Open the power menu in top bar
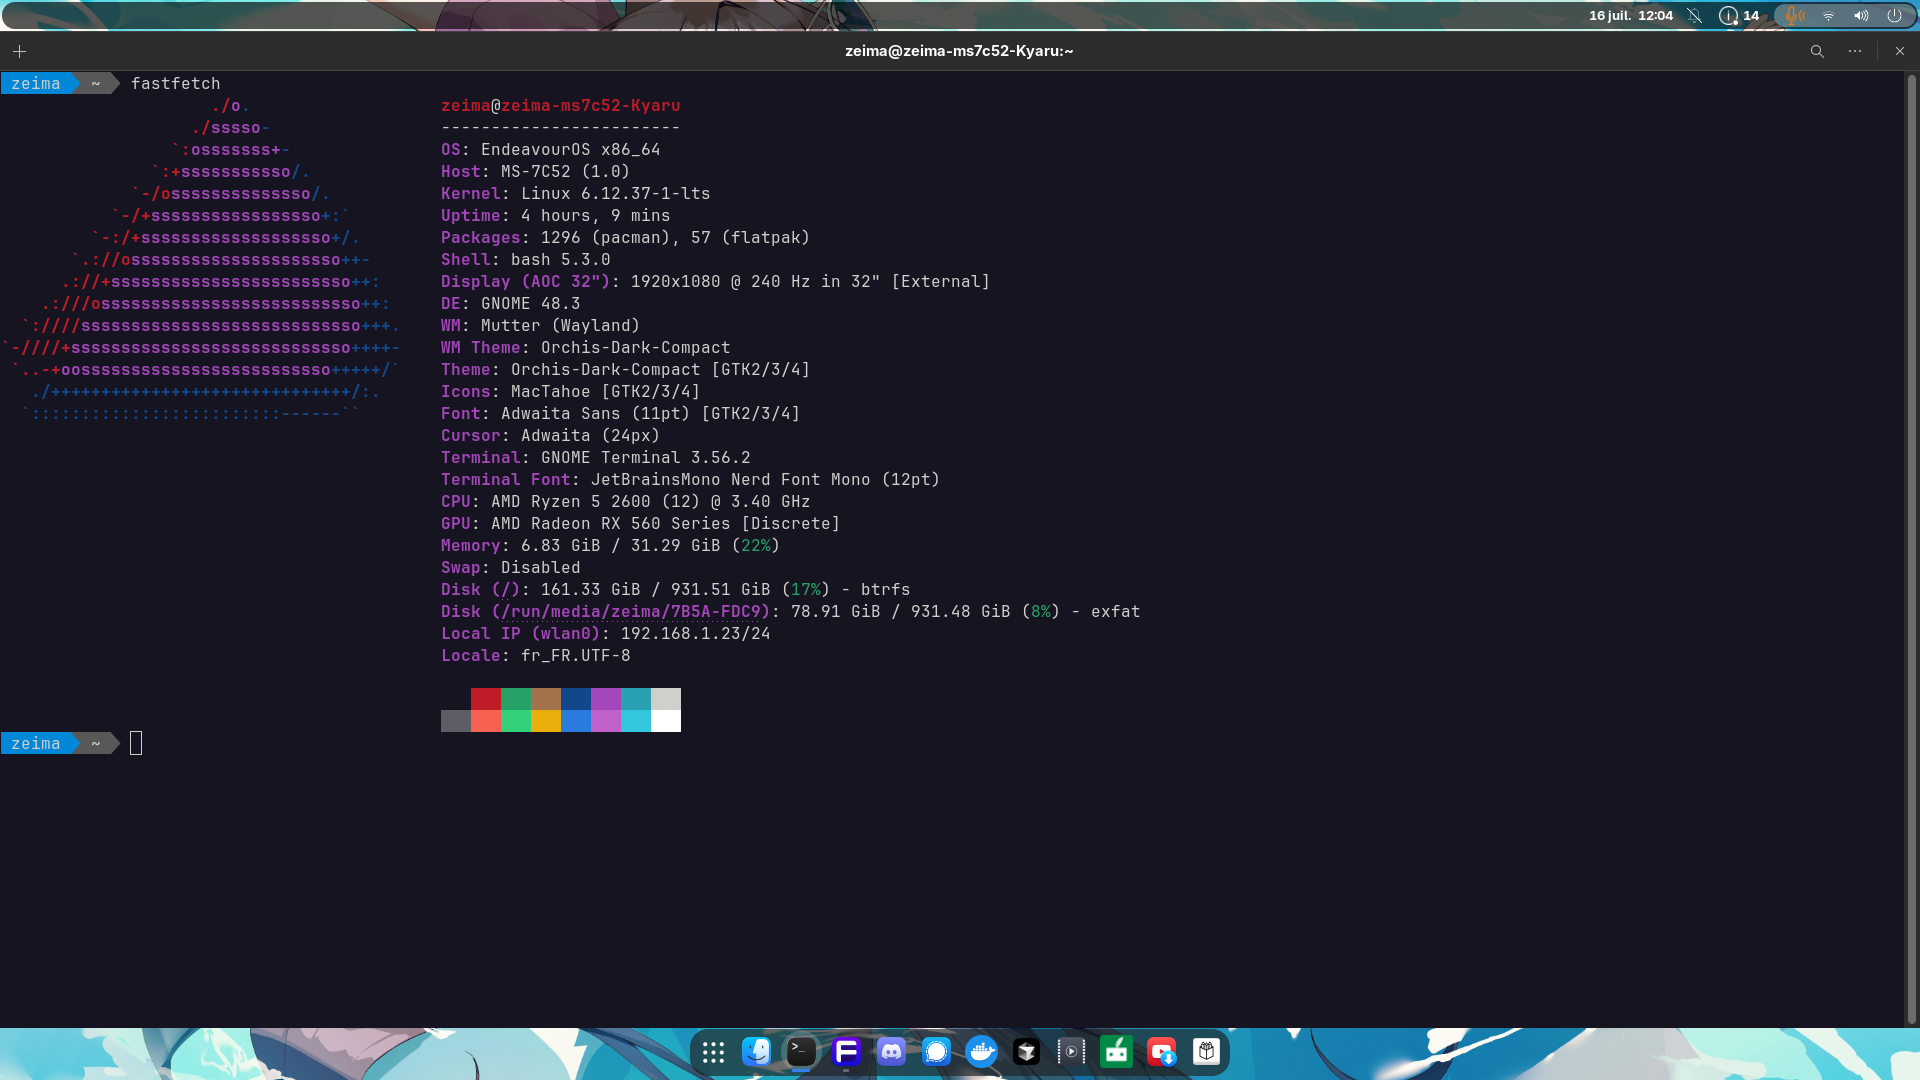The width and height of the screenshot is (1920, 1080). tap(1894, 15)
